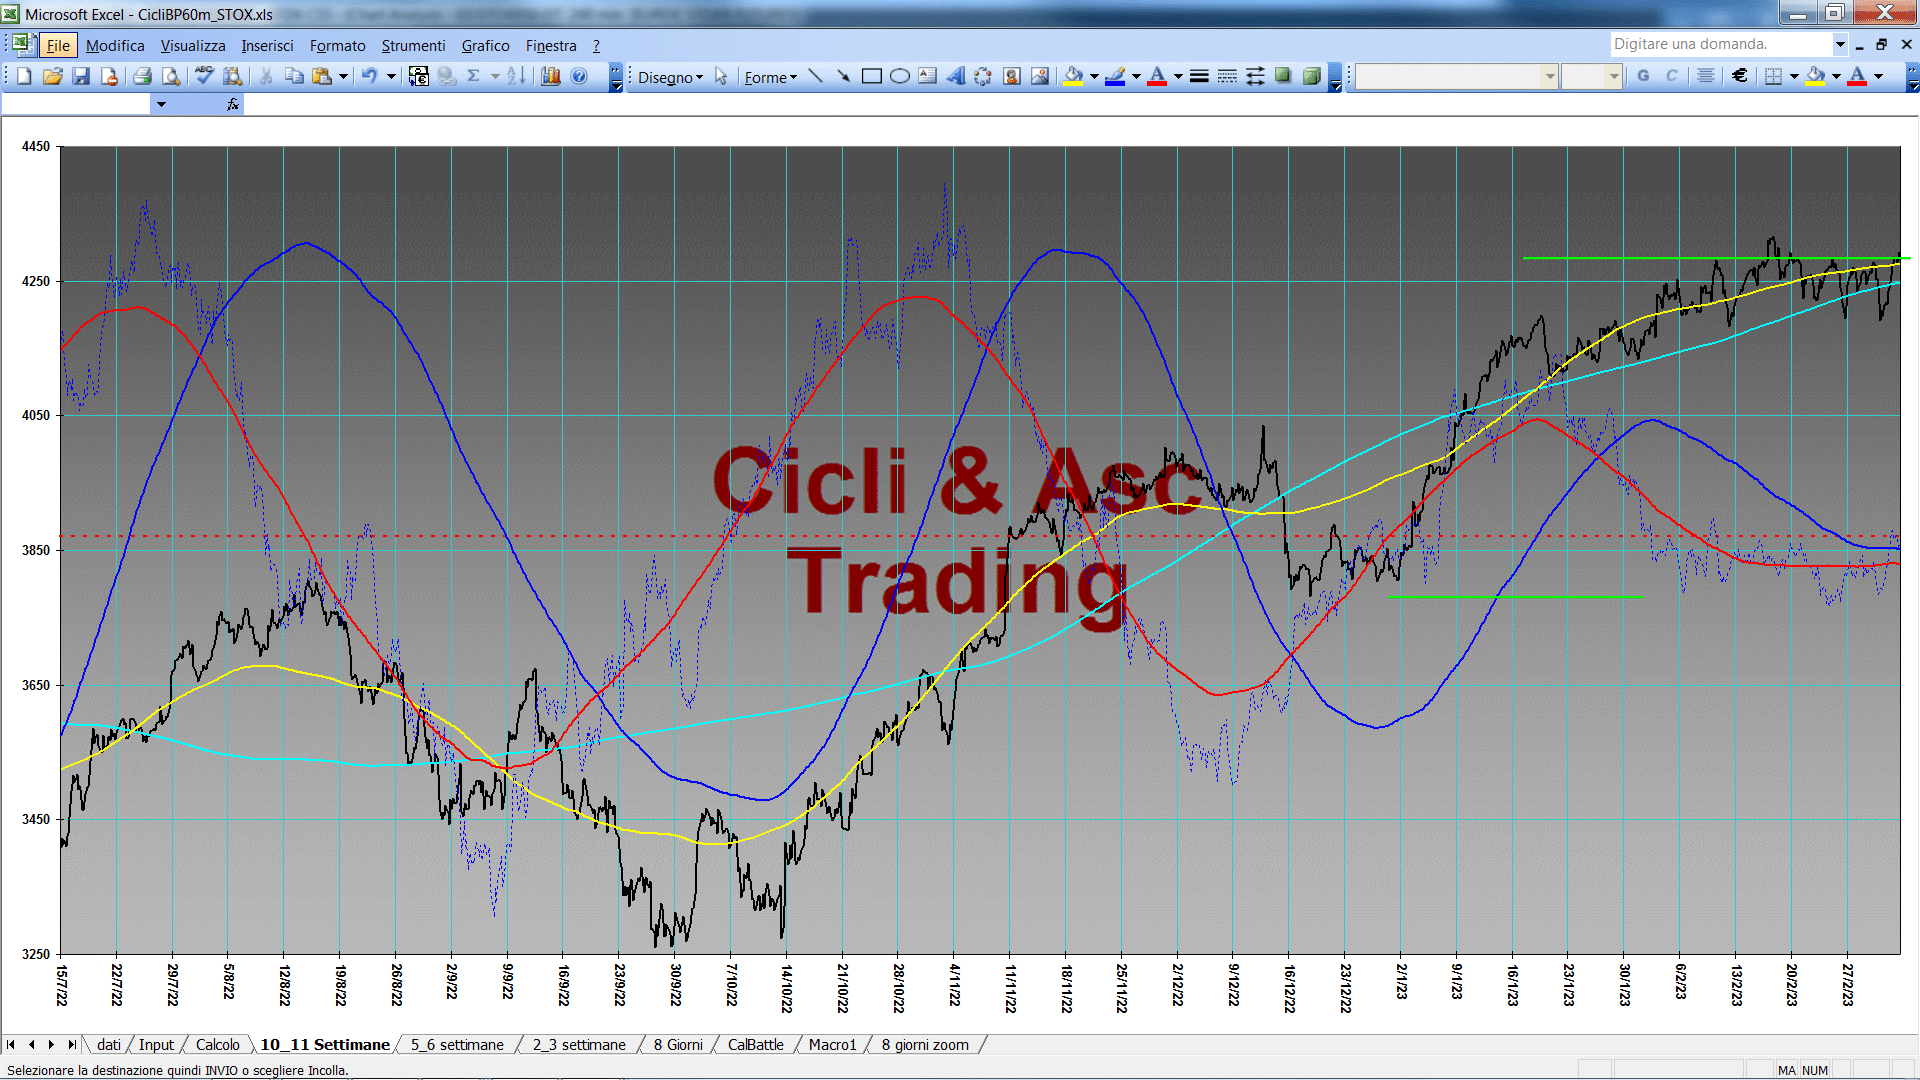
Task: Insert Clip Art
Action: 1012,76
